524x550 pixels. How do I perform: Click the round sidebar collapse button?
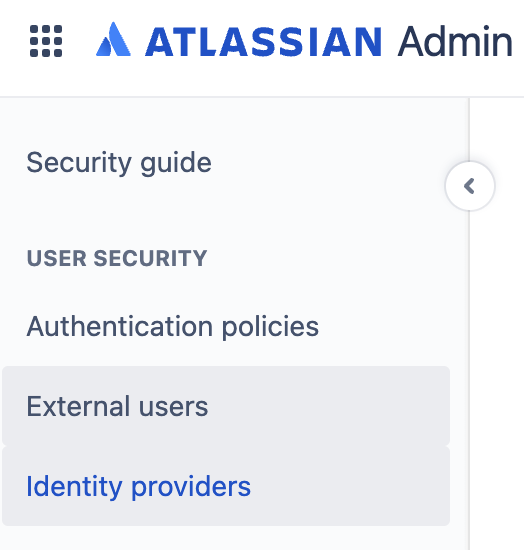click(x=470, y=186)
